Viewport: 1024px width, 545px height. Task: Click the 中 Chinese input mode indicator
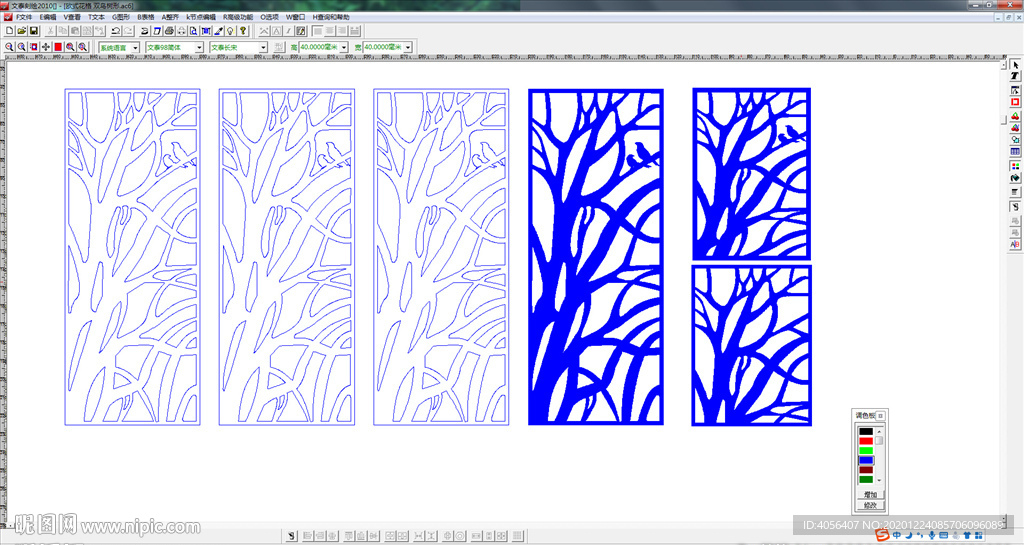pos(897,535)
